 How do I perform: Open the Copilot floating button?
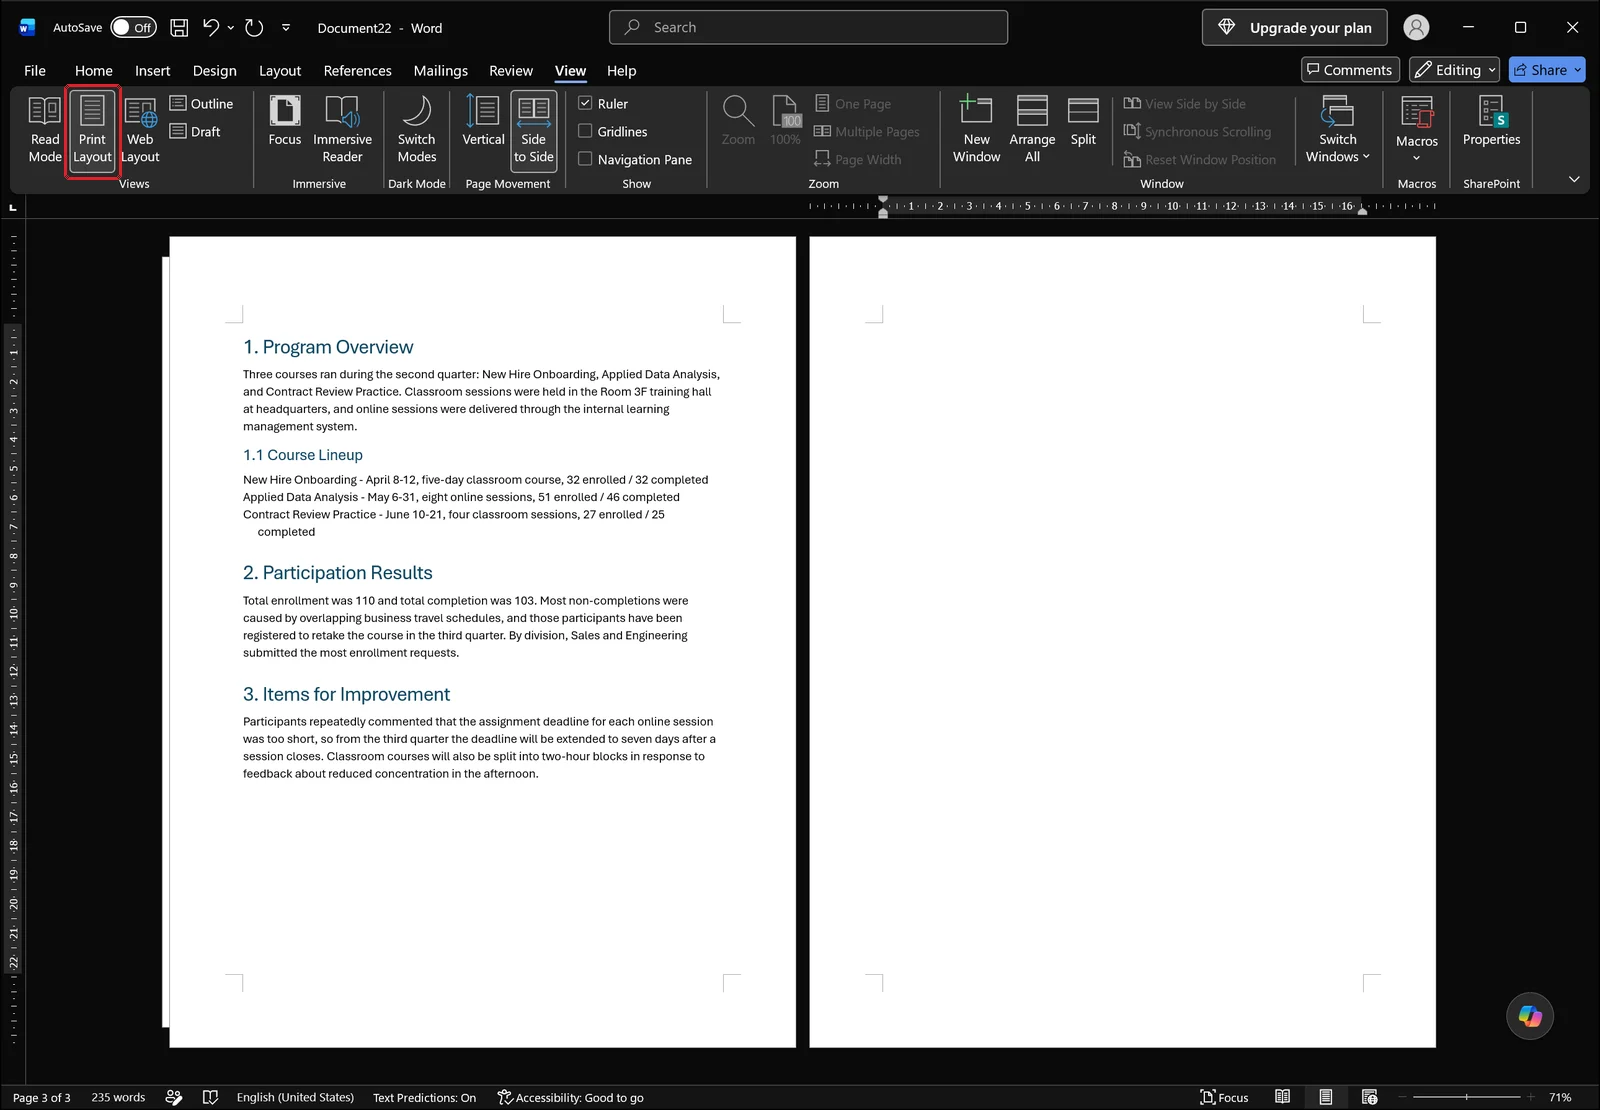tap(1530, 1016)
